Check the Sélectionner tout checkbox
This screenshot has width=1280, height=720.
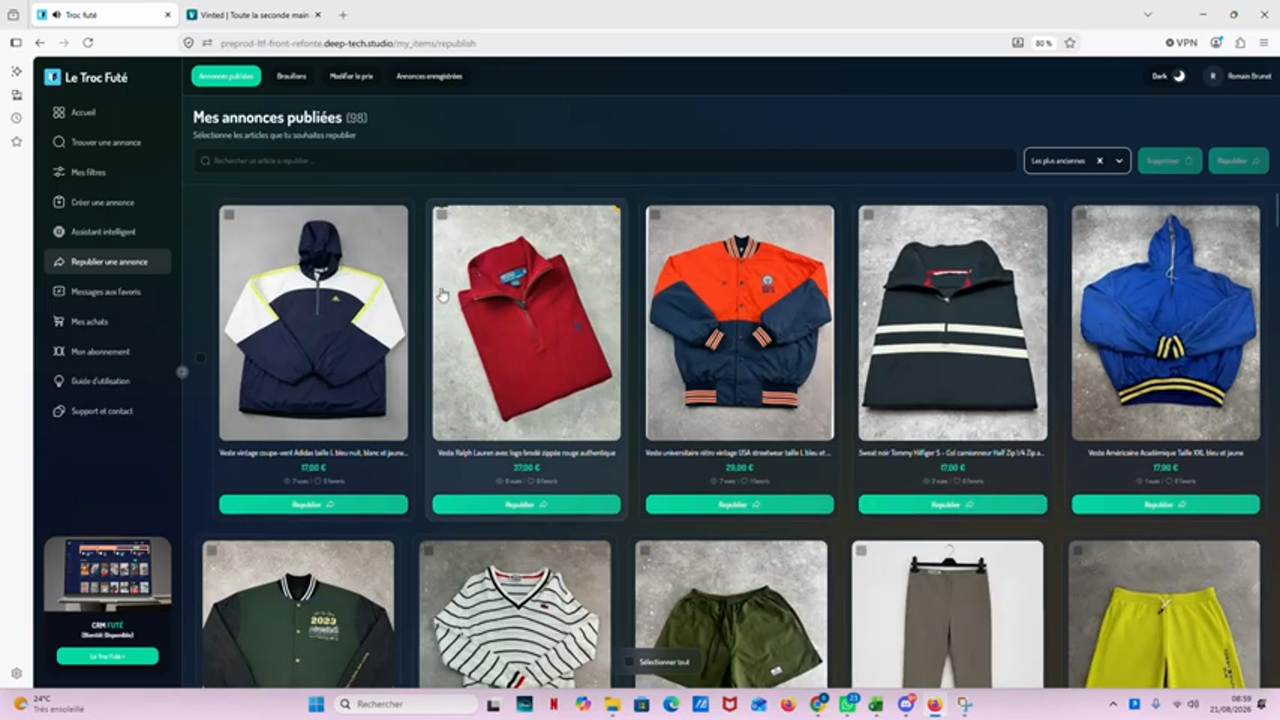pos(629,662)
